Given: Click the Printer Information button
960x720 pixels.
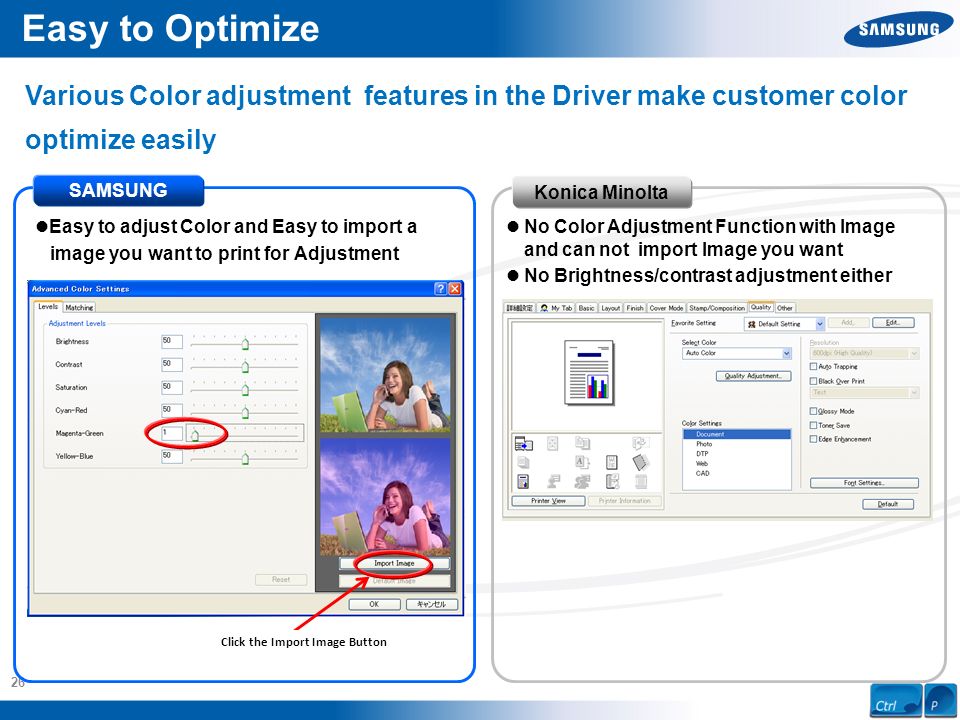Looking at the screenshot, I should (624, 501).
